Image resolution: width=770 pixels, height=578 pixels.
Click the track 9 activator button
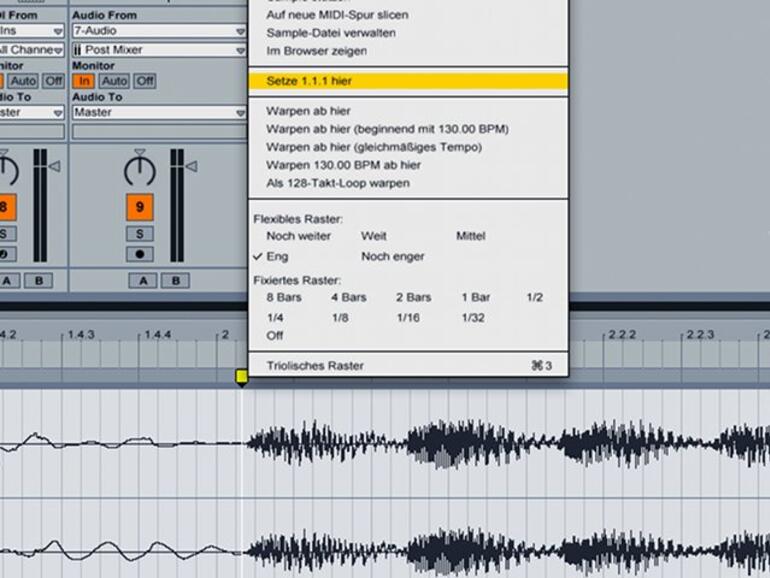coord(139,207)
